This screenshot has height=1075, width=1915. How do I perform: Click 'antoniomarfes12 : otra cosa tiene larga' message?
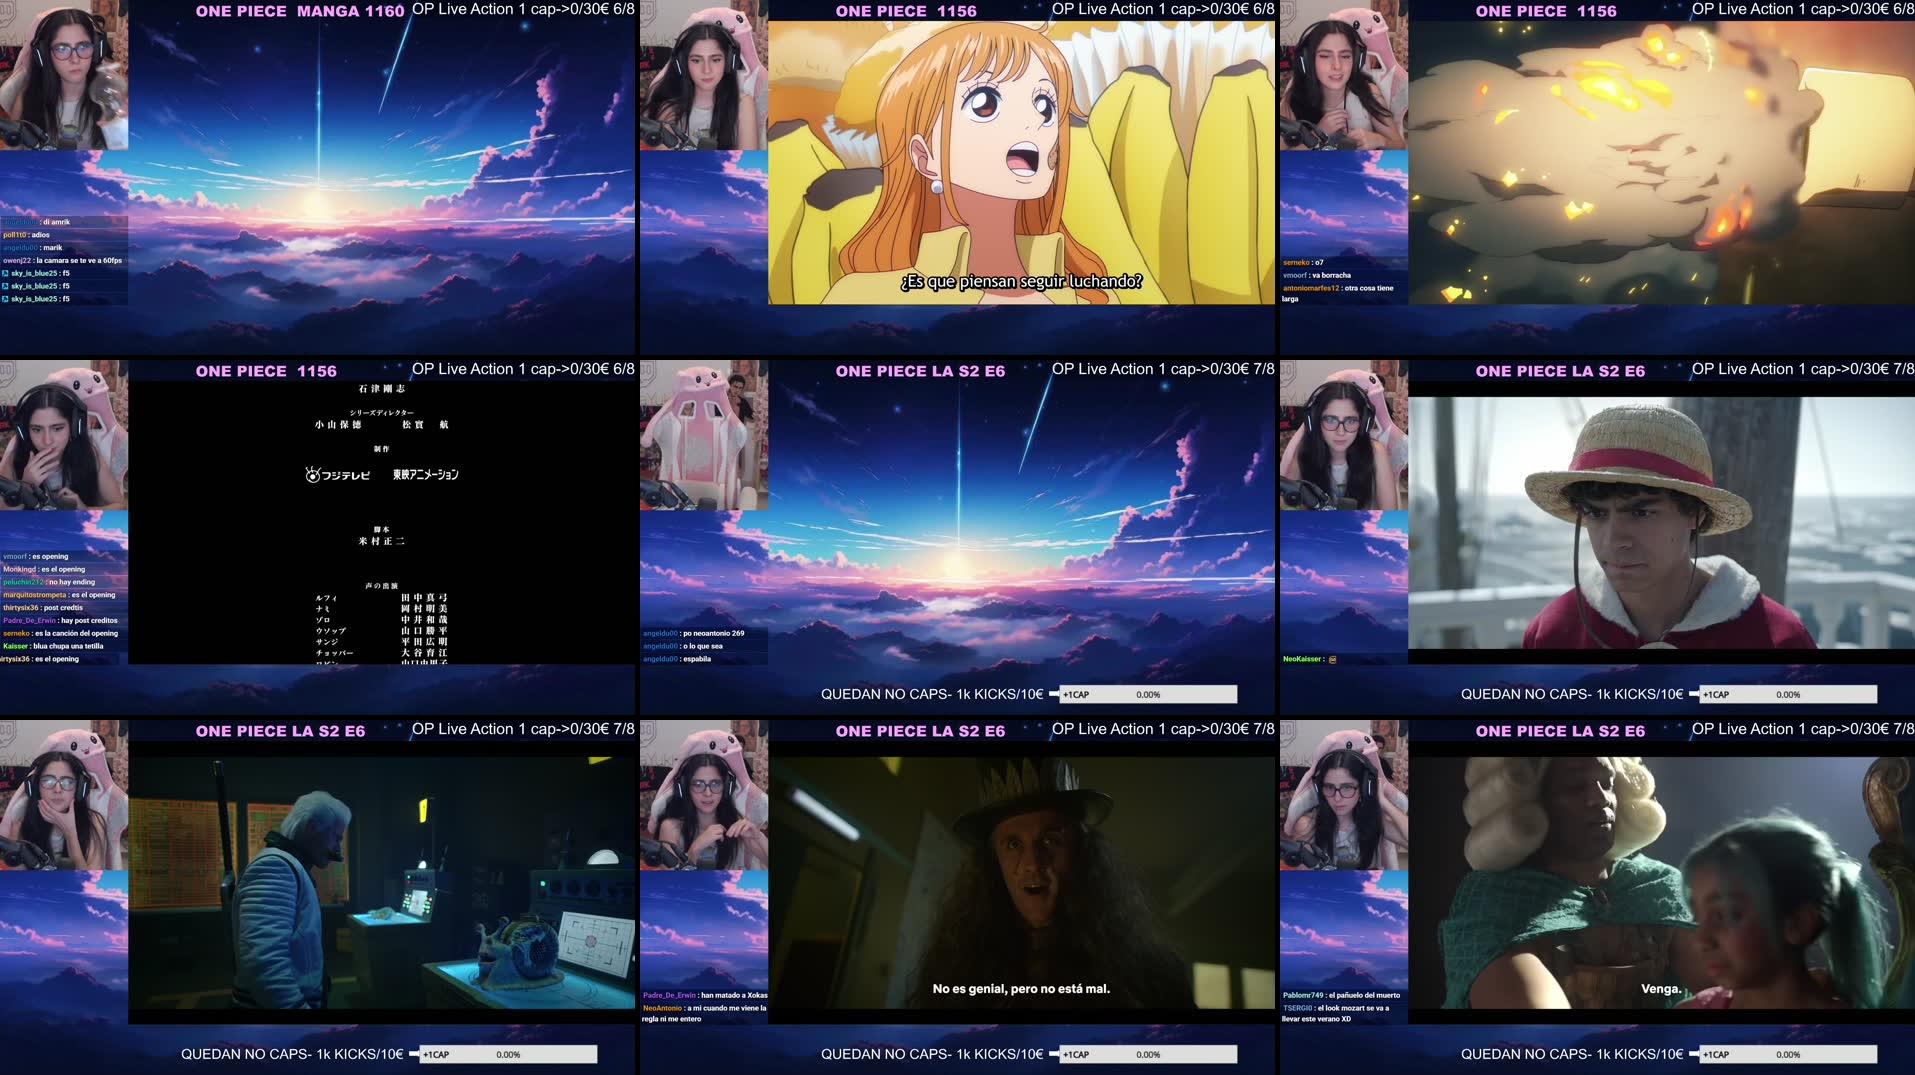[1338, 293]
